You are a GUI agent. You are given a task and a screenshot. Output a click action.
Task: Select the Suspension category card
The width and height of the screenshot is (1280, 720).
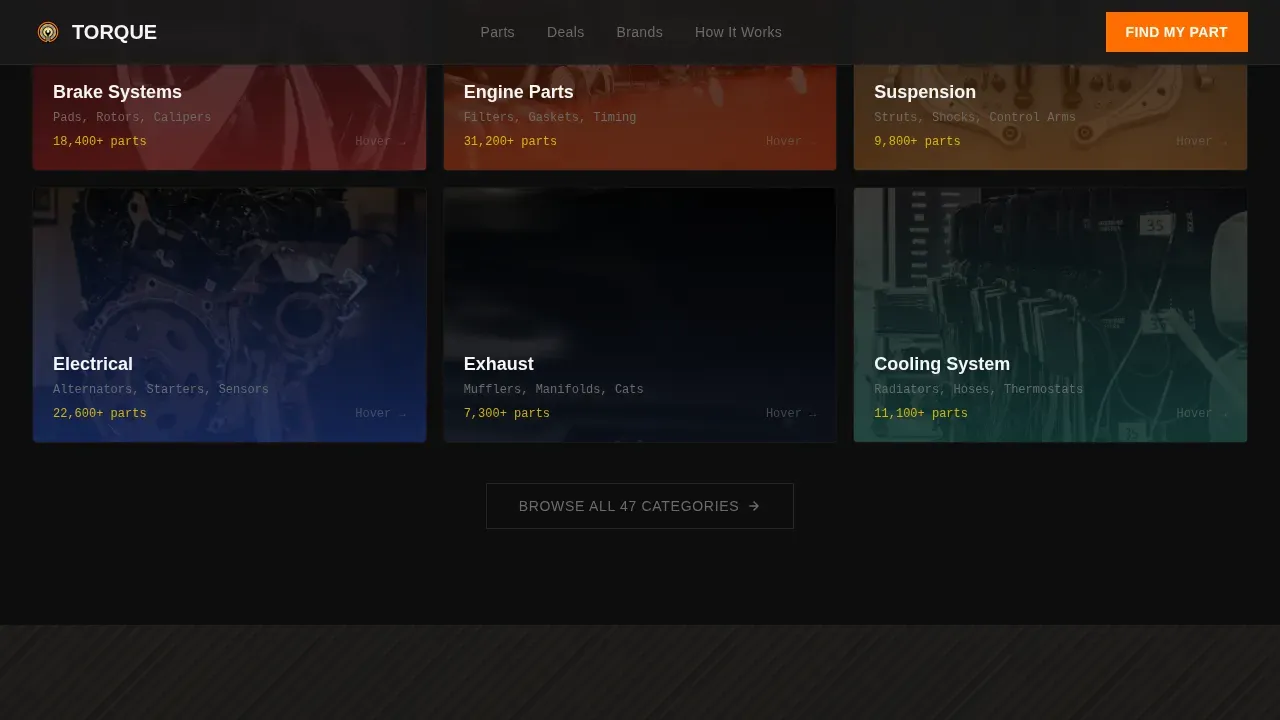(1050, 117)
